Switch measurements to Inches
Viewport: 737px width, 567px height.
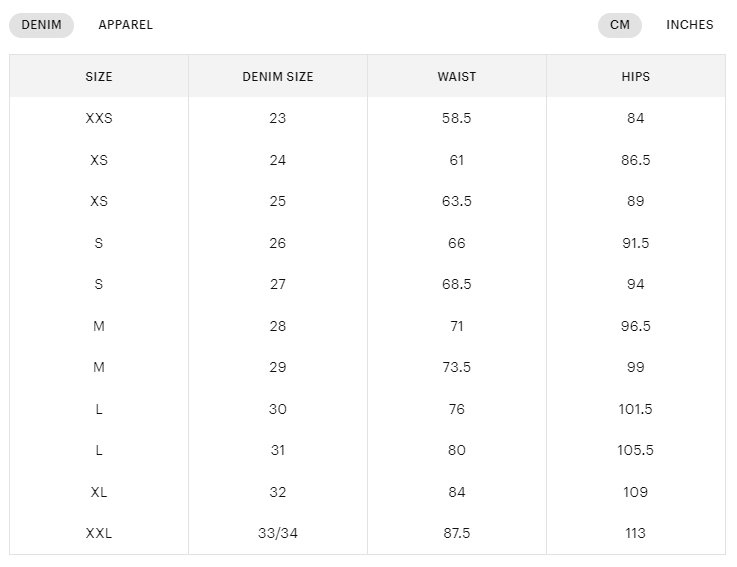[689, 25]
